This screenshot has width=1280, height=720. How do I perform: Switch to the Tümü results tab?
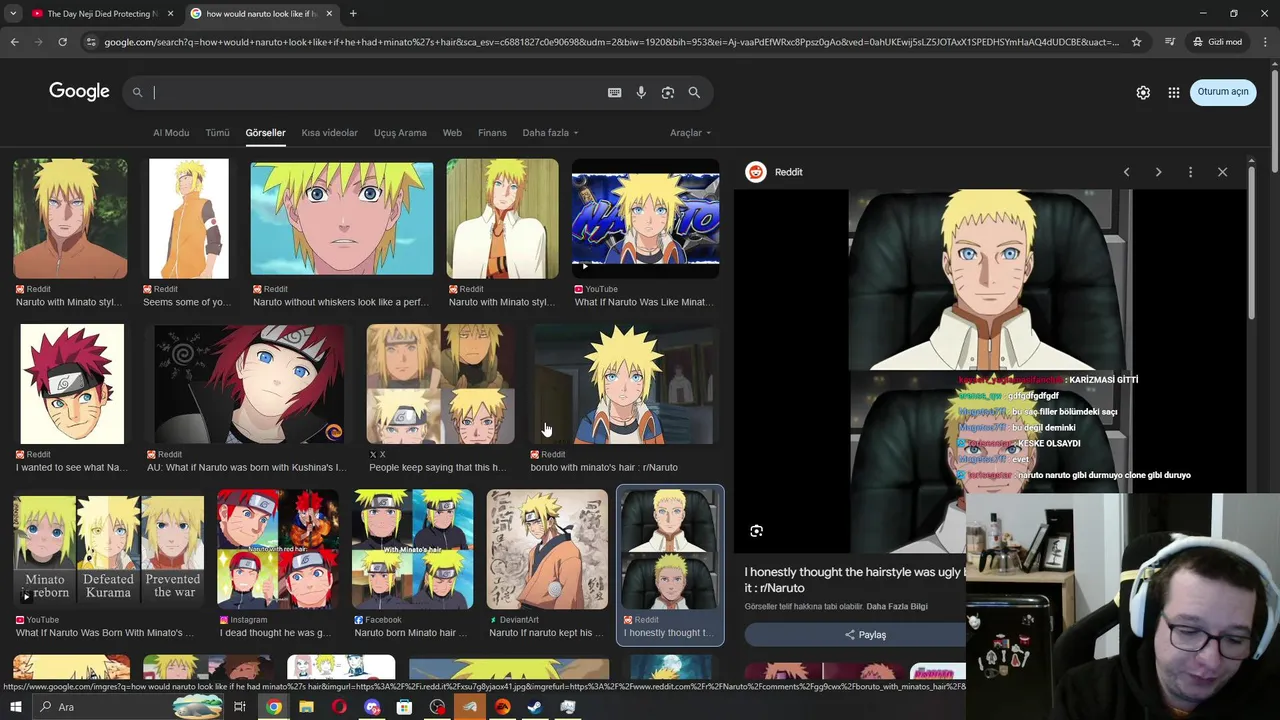tap(217, 133)
